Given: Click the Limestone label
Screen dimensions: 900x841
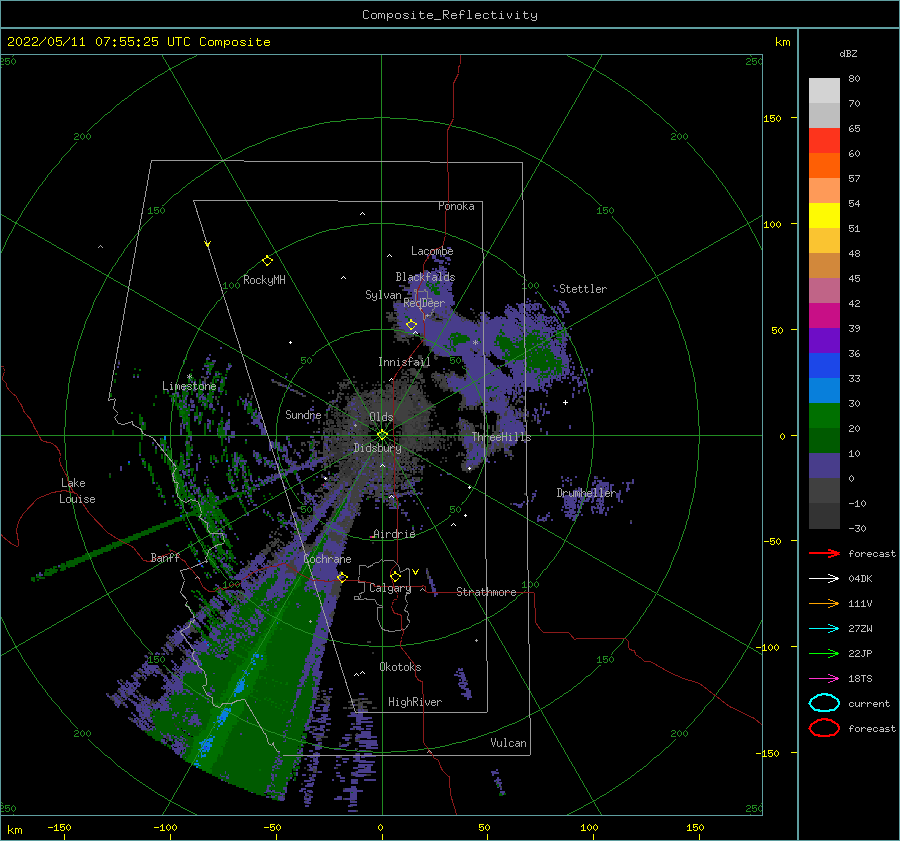Looking at the screenshot, I should pos(189,386).
